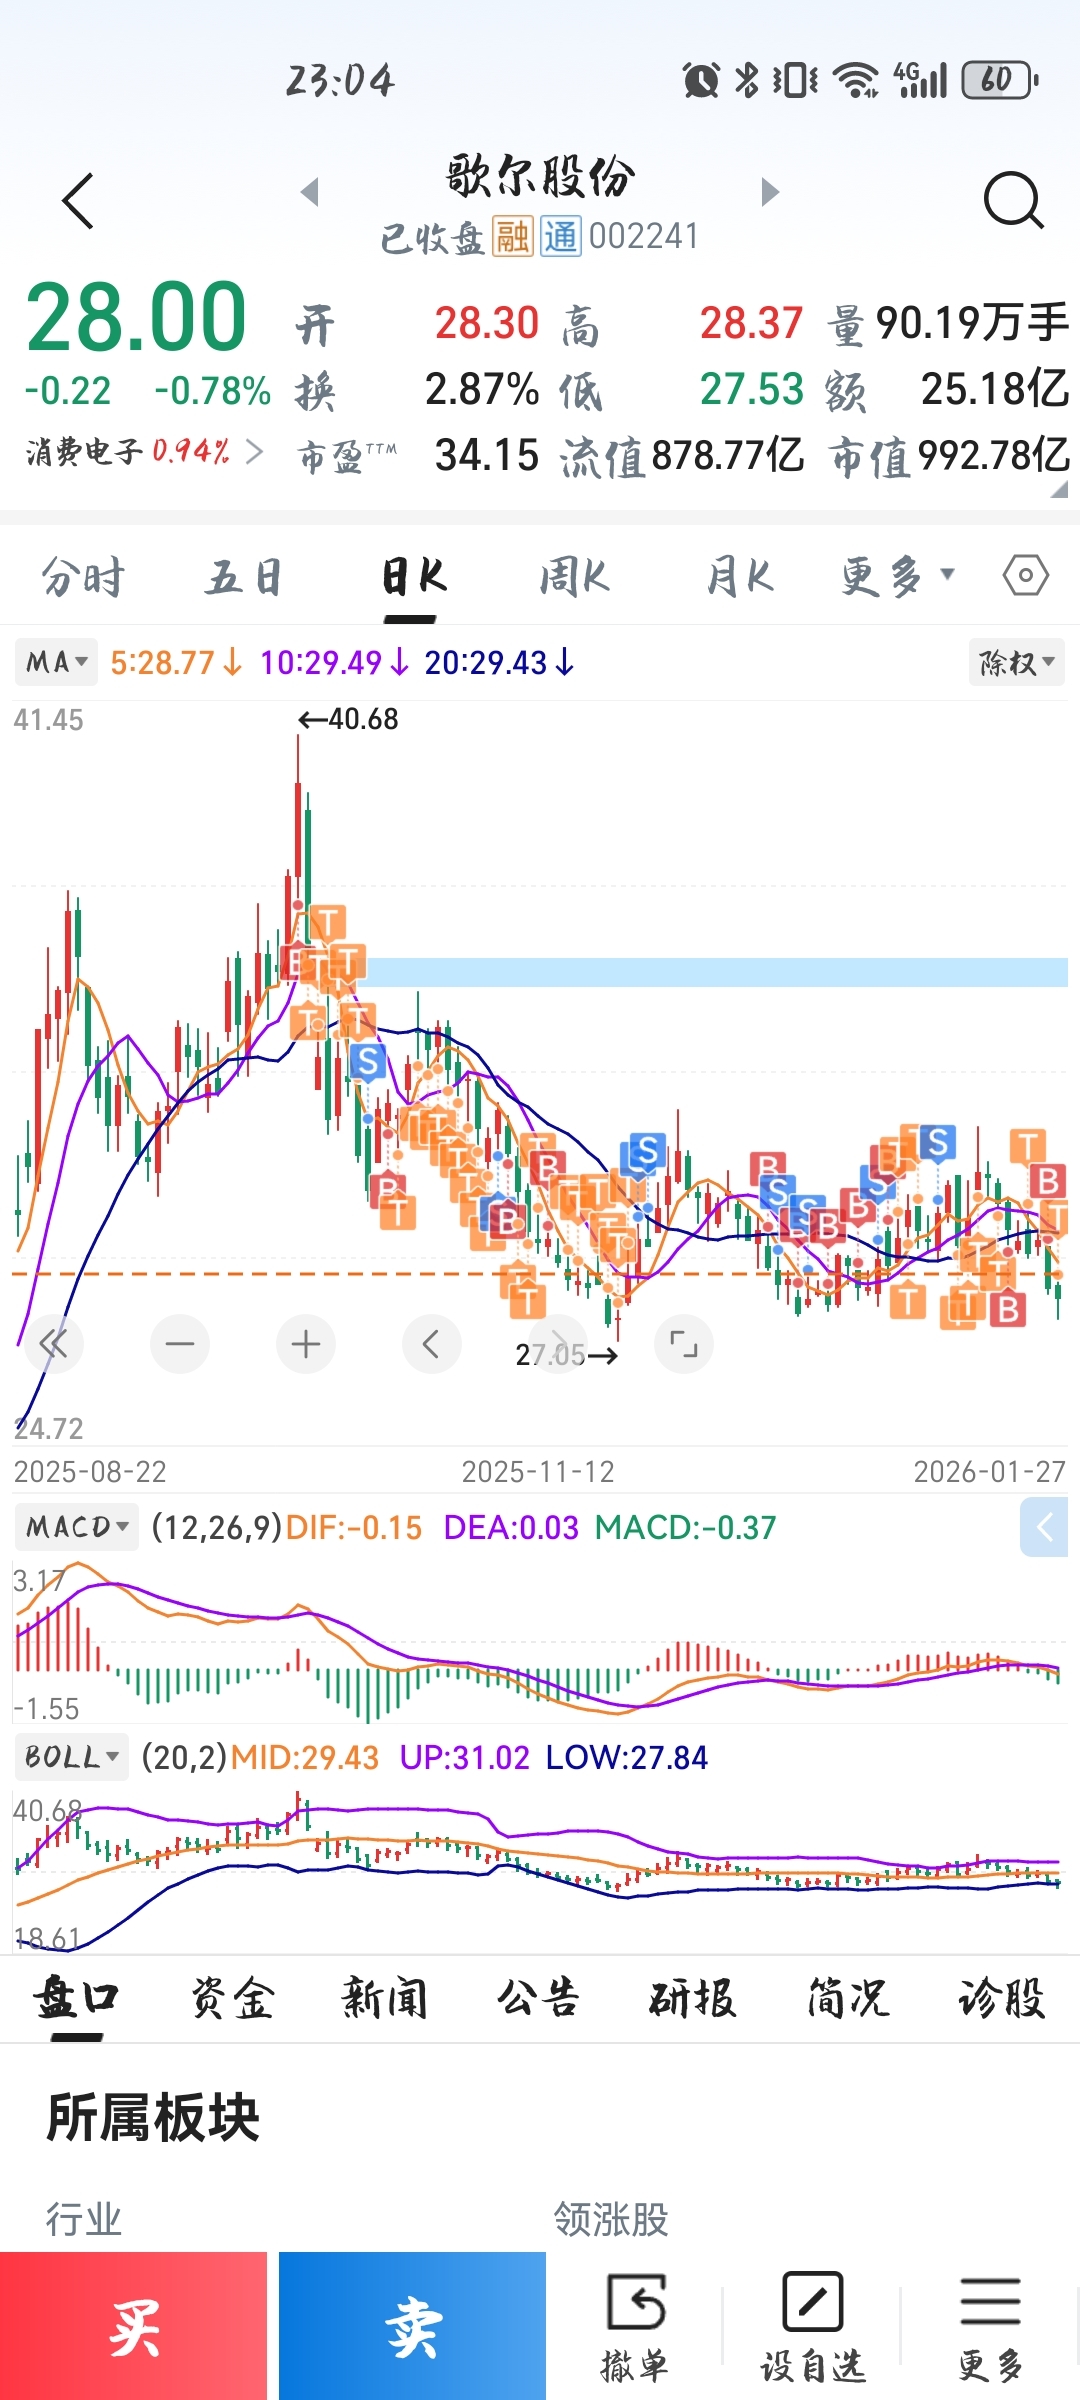Tap the 20:29.43 MA20 value
1080x2400 pixels.
click(499, 662)
